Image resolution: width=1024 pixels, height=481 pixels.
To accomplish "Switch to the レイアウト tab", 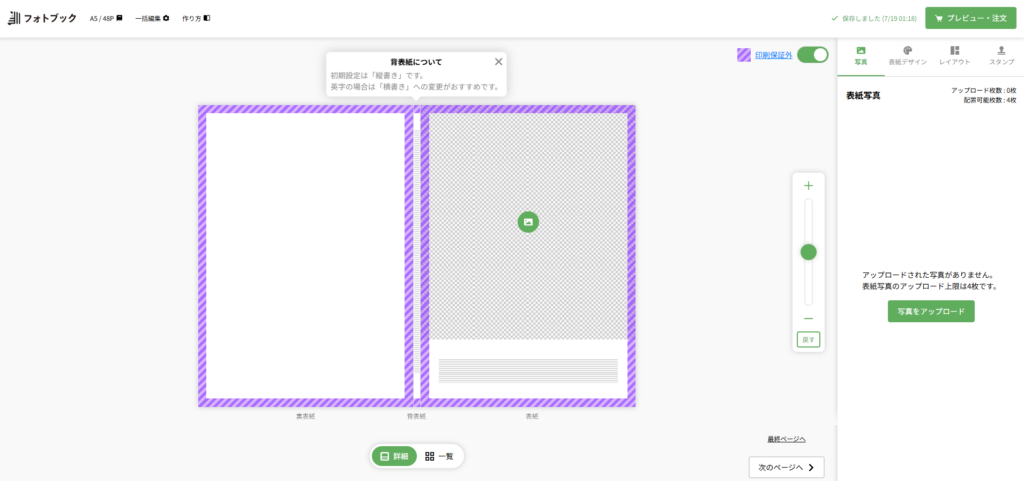I will 954,55.
